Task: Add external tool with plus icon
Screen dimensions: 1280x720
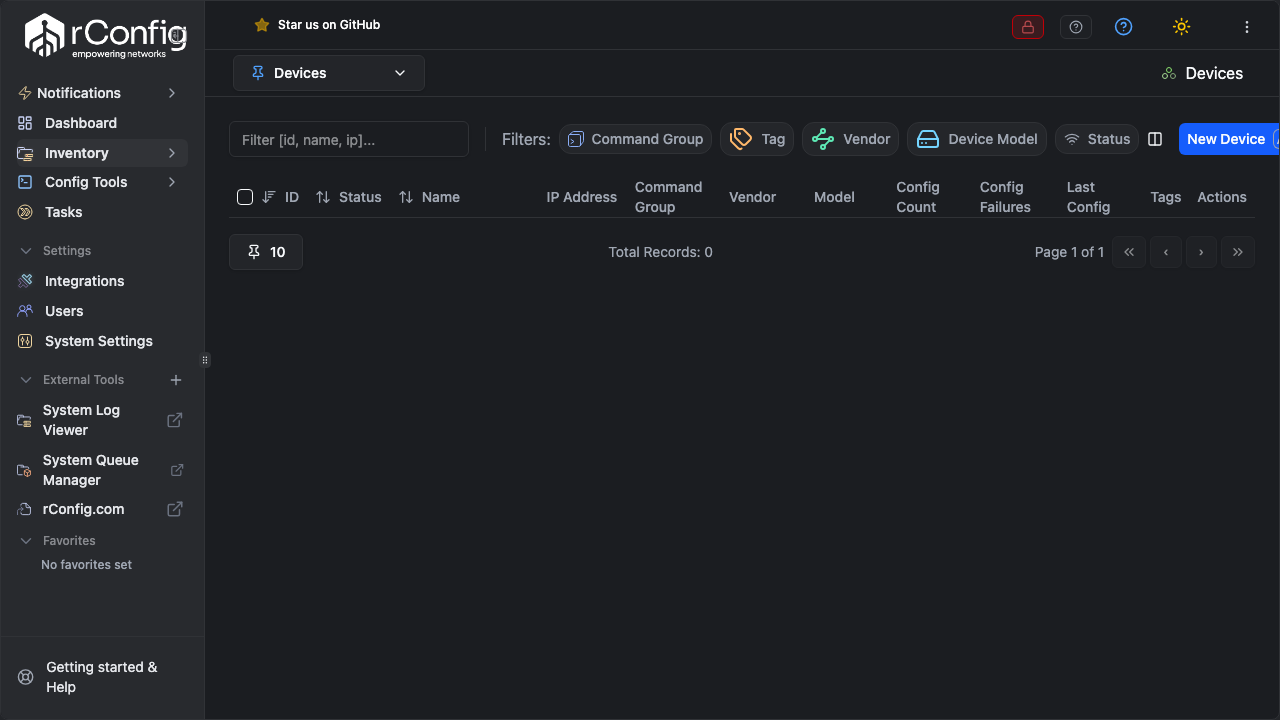Action: [x=176, y=380]
